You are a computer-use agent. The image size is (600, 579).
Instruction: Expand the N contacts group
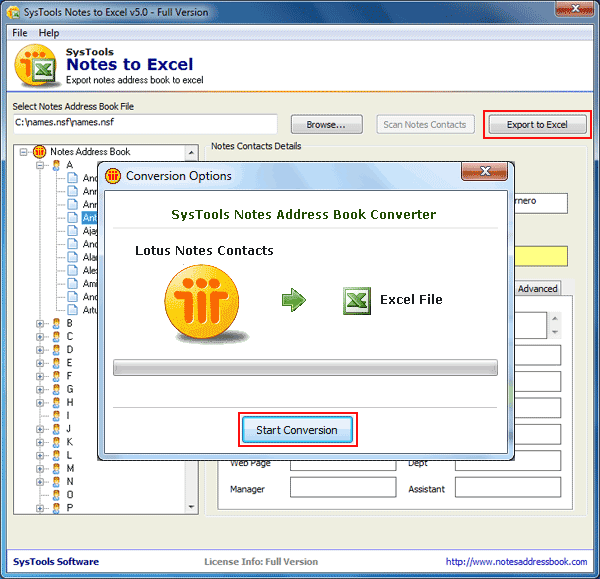coord(40,481)
